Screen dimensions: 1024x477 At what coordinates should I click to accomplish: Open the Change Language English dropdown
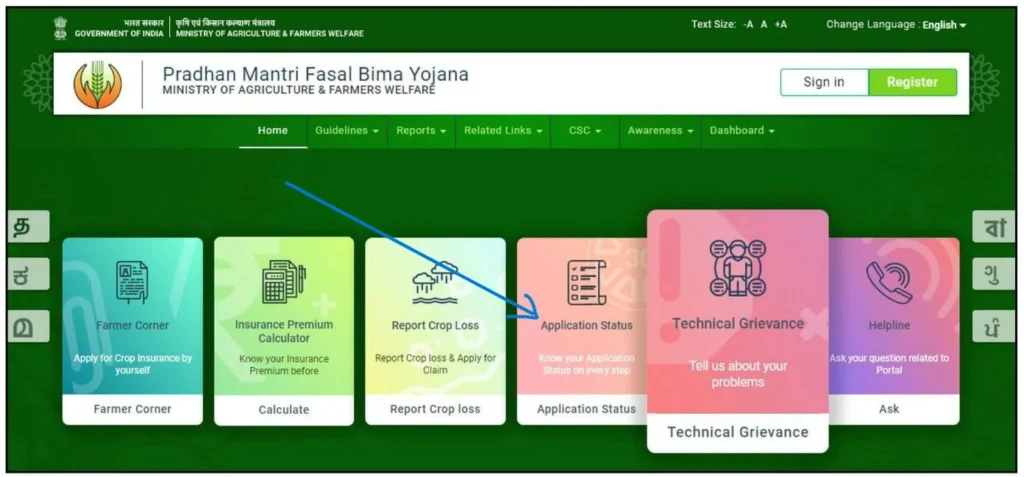pyautogui.click(x=944, y=25)
